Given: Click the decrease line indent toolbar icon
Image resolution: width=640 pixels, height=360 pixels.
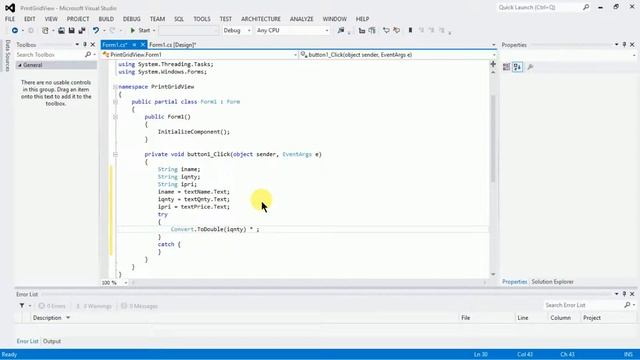Looking at the screenshot, I should [x=362, y=31].
